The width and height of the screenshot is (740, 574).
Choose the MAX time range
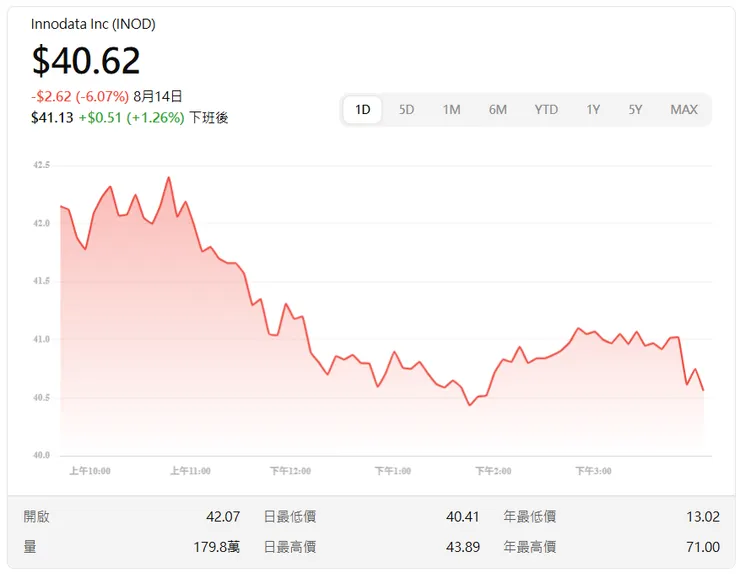tap(684, 110)
